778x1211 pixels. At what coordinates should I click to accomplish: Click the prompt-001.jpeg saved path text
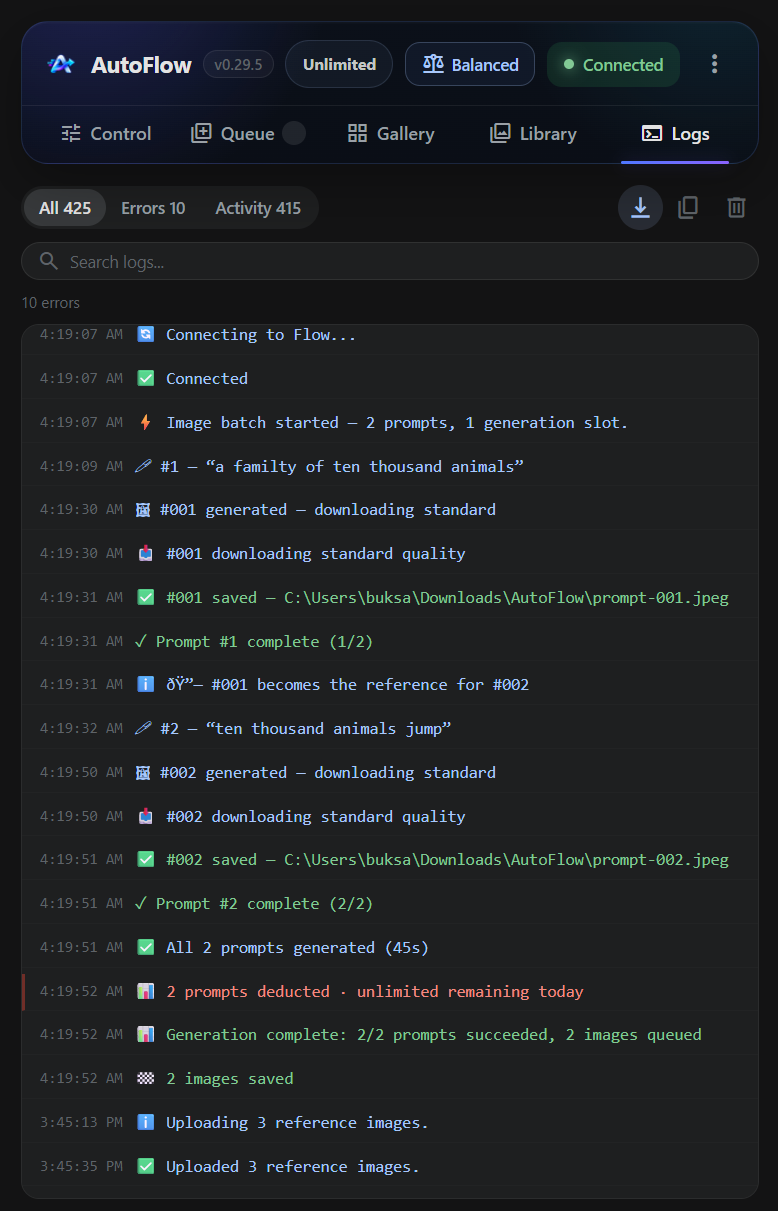coord(506,597)
